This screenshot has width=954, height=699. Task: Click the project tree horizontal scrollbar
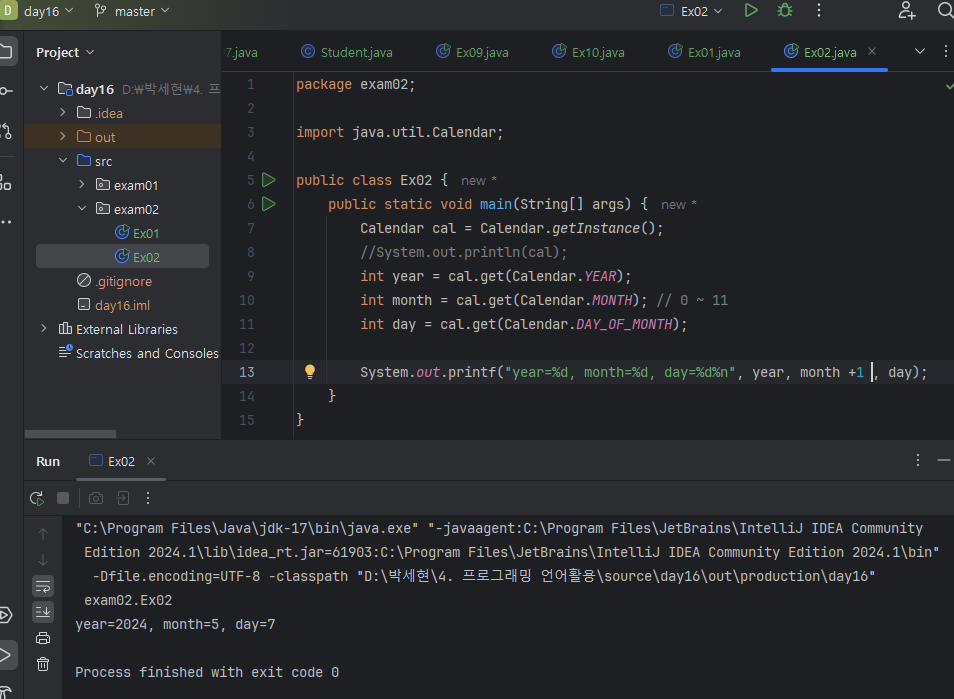click(70, 434)
